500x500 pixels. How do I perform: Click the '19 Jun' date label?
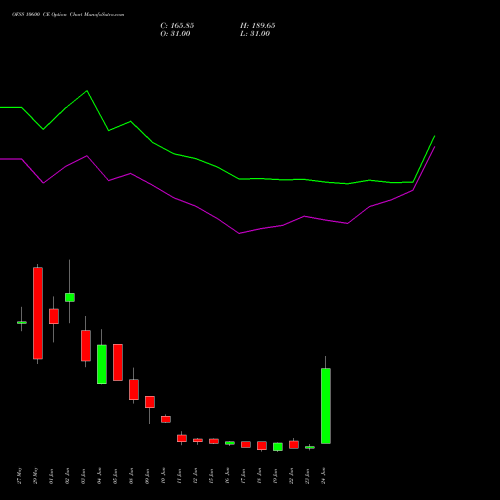click(x=275, y=476)
